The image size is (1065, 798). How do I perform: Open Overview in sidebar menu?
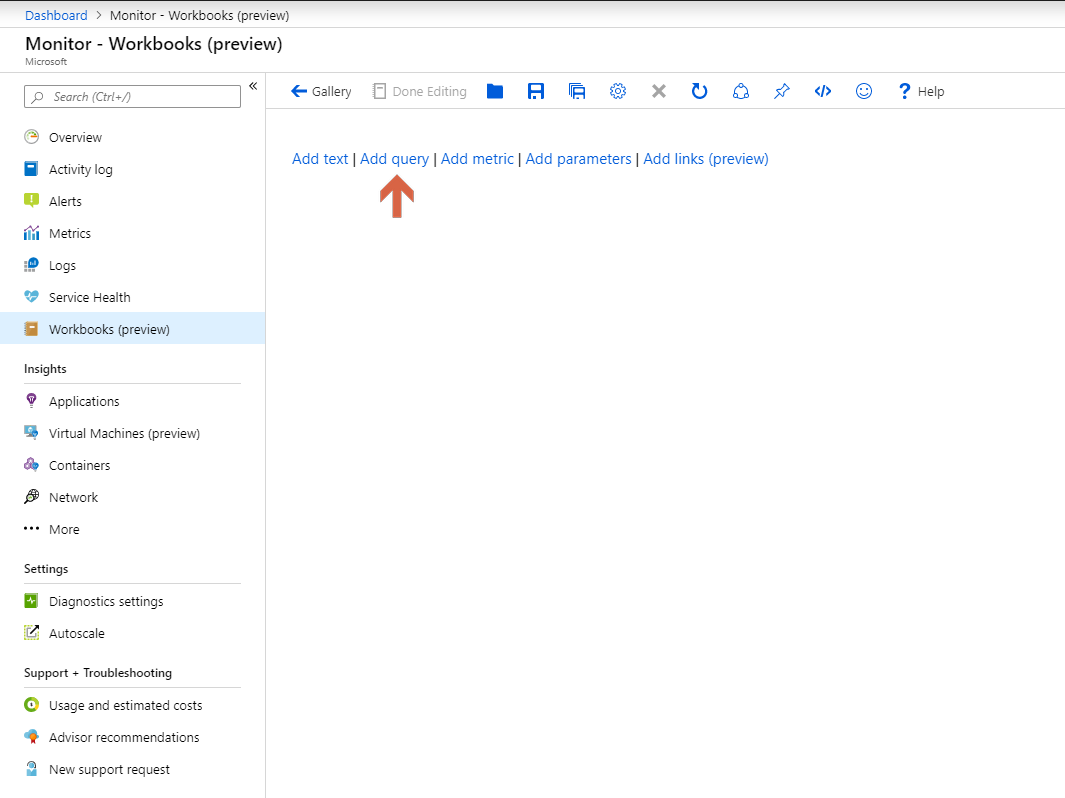[132, 137]
